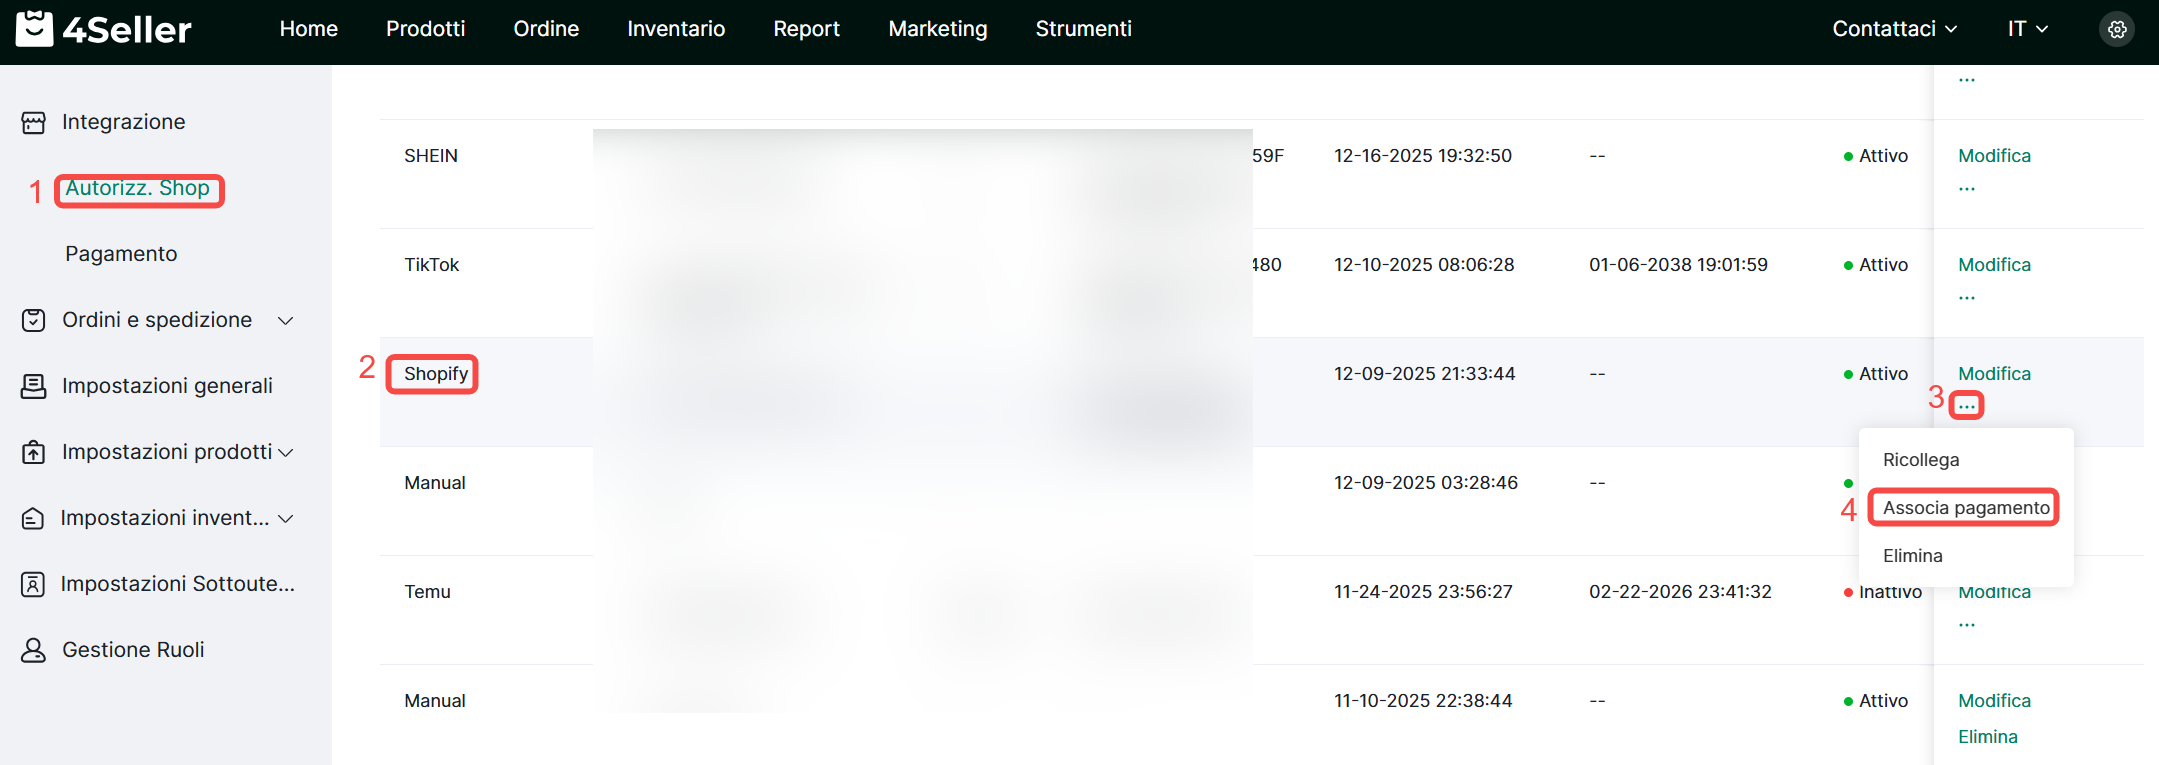The image size is (2159, 765).
Task: Expand the Ordini e spedizione section
Action: 285,320
